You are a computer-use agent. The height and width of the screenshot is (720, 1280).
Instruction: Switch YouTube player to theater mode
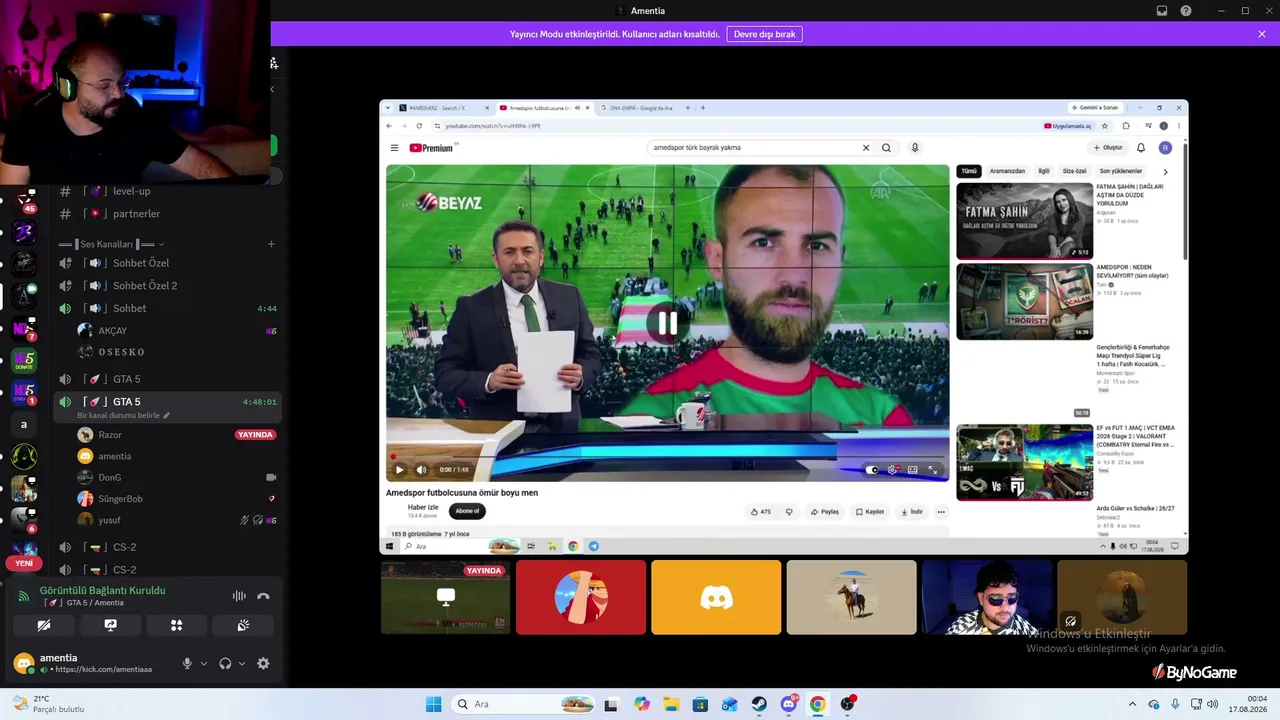point(912,470)
